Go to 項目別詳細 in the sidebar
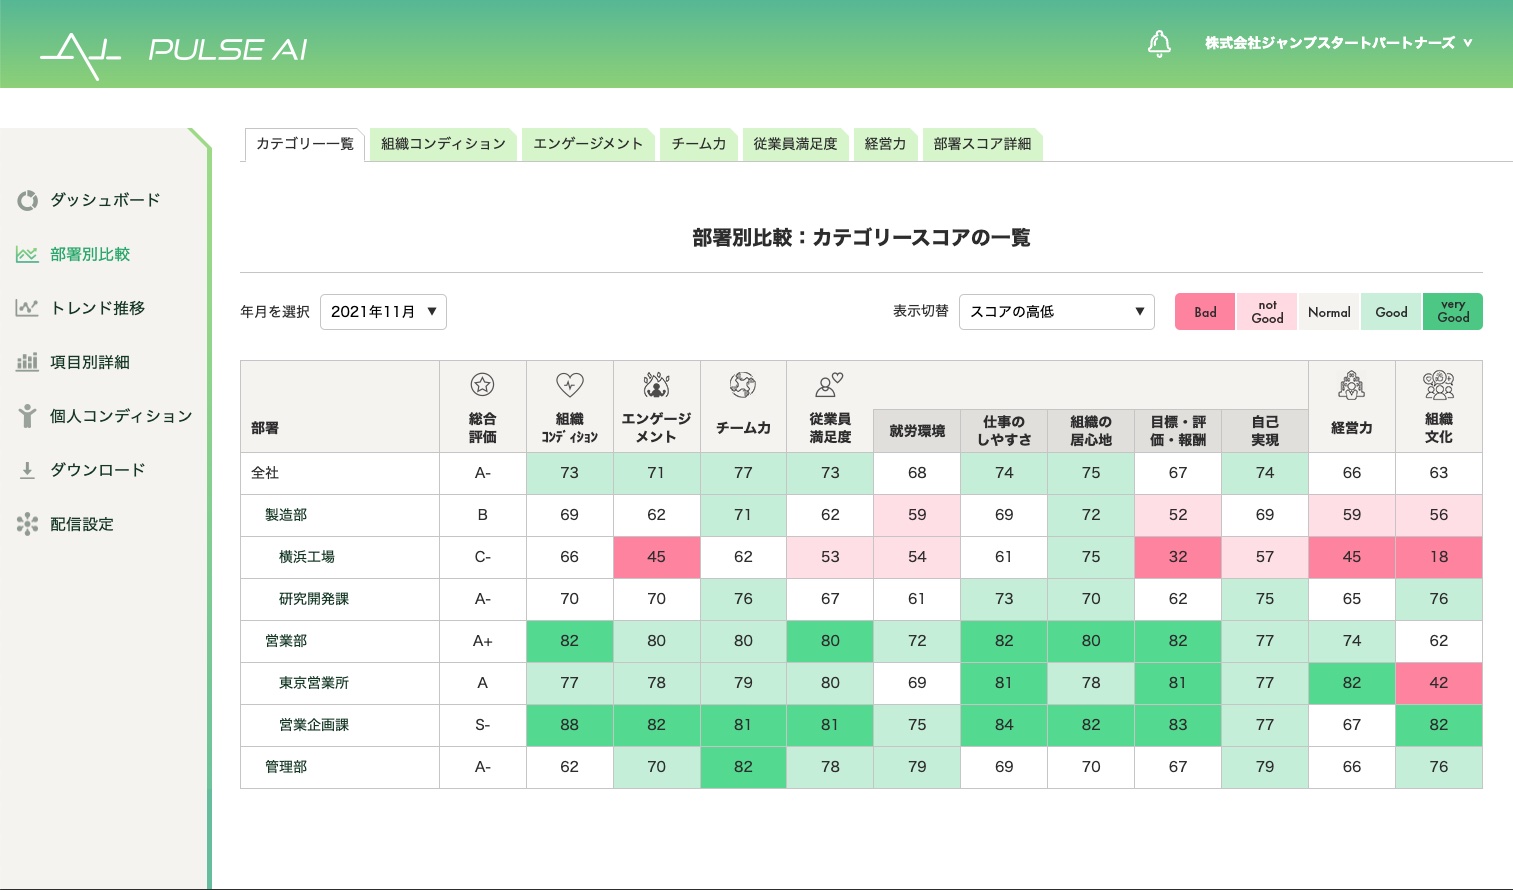 [x=89, y=362]
